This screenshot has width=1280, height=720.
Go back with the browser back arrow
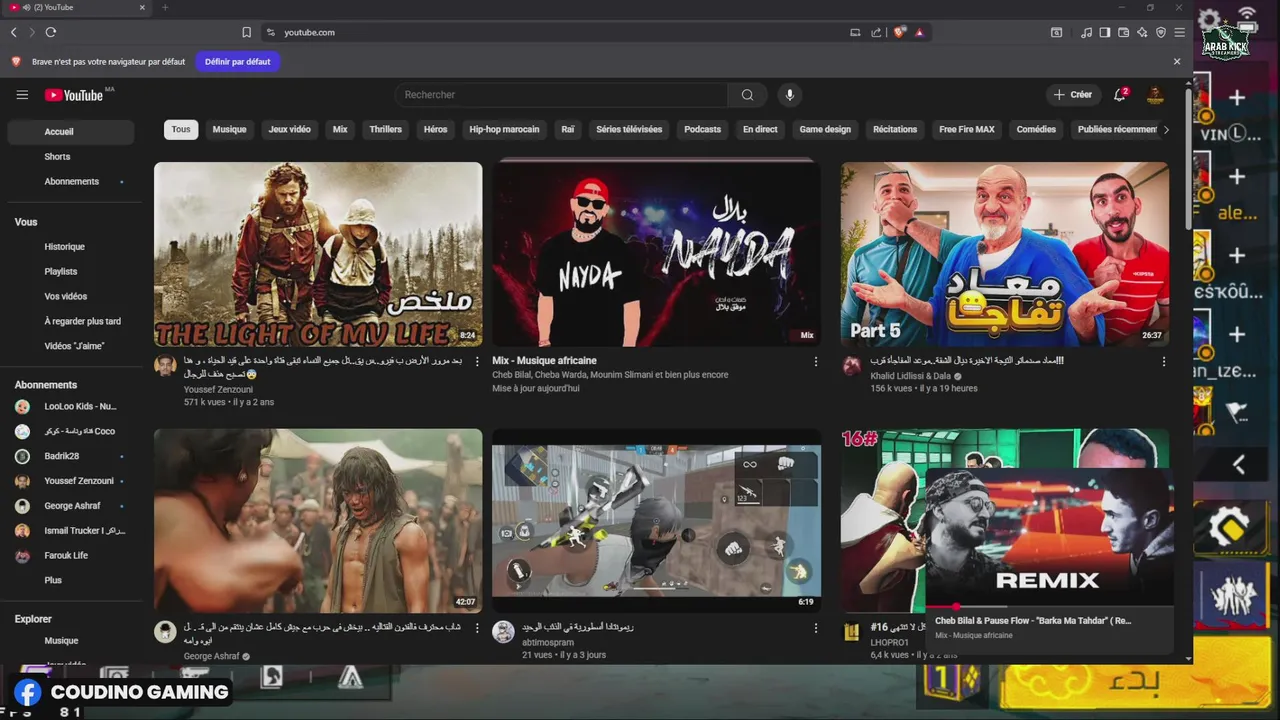coord(14,32)
